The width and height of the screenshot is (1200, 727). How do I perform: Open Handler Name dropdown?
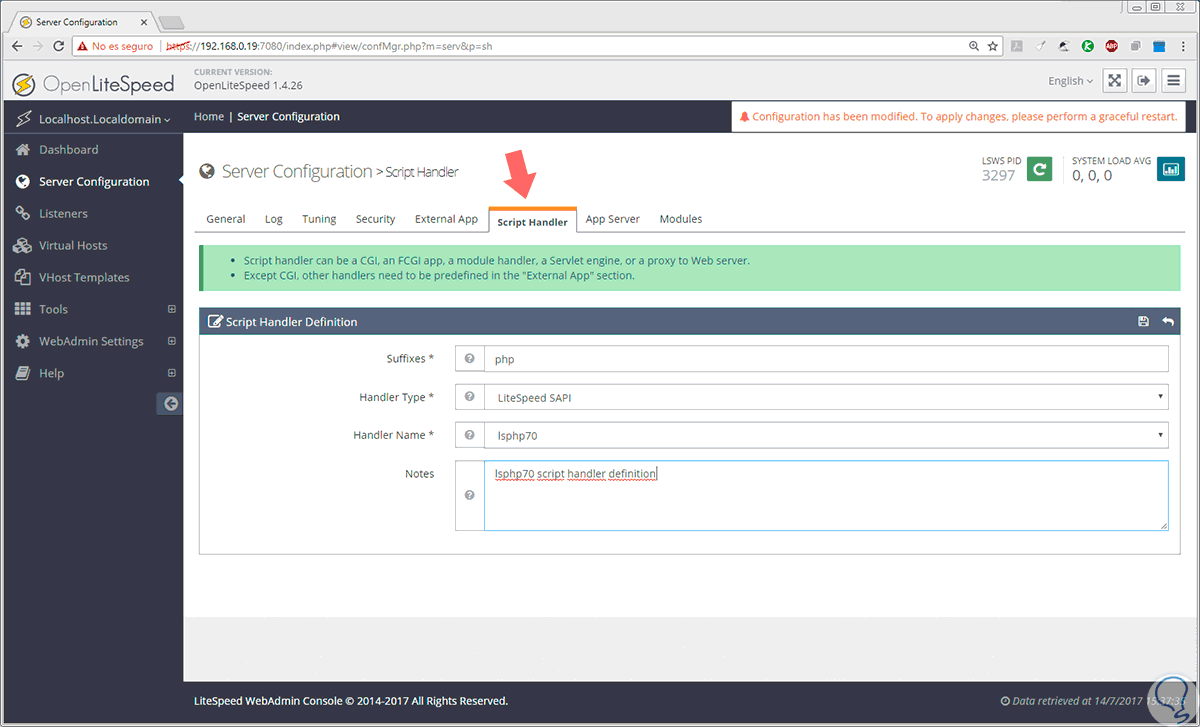point(826,435)
